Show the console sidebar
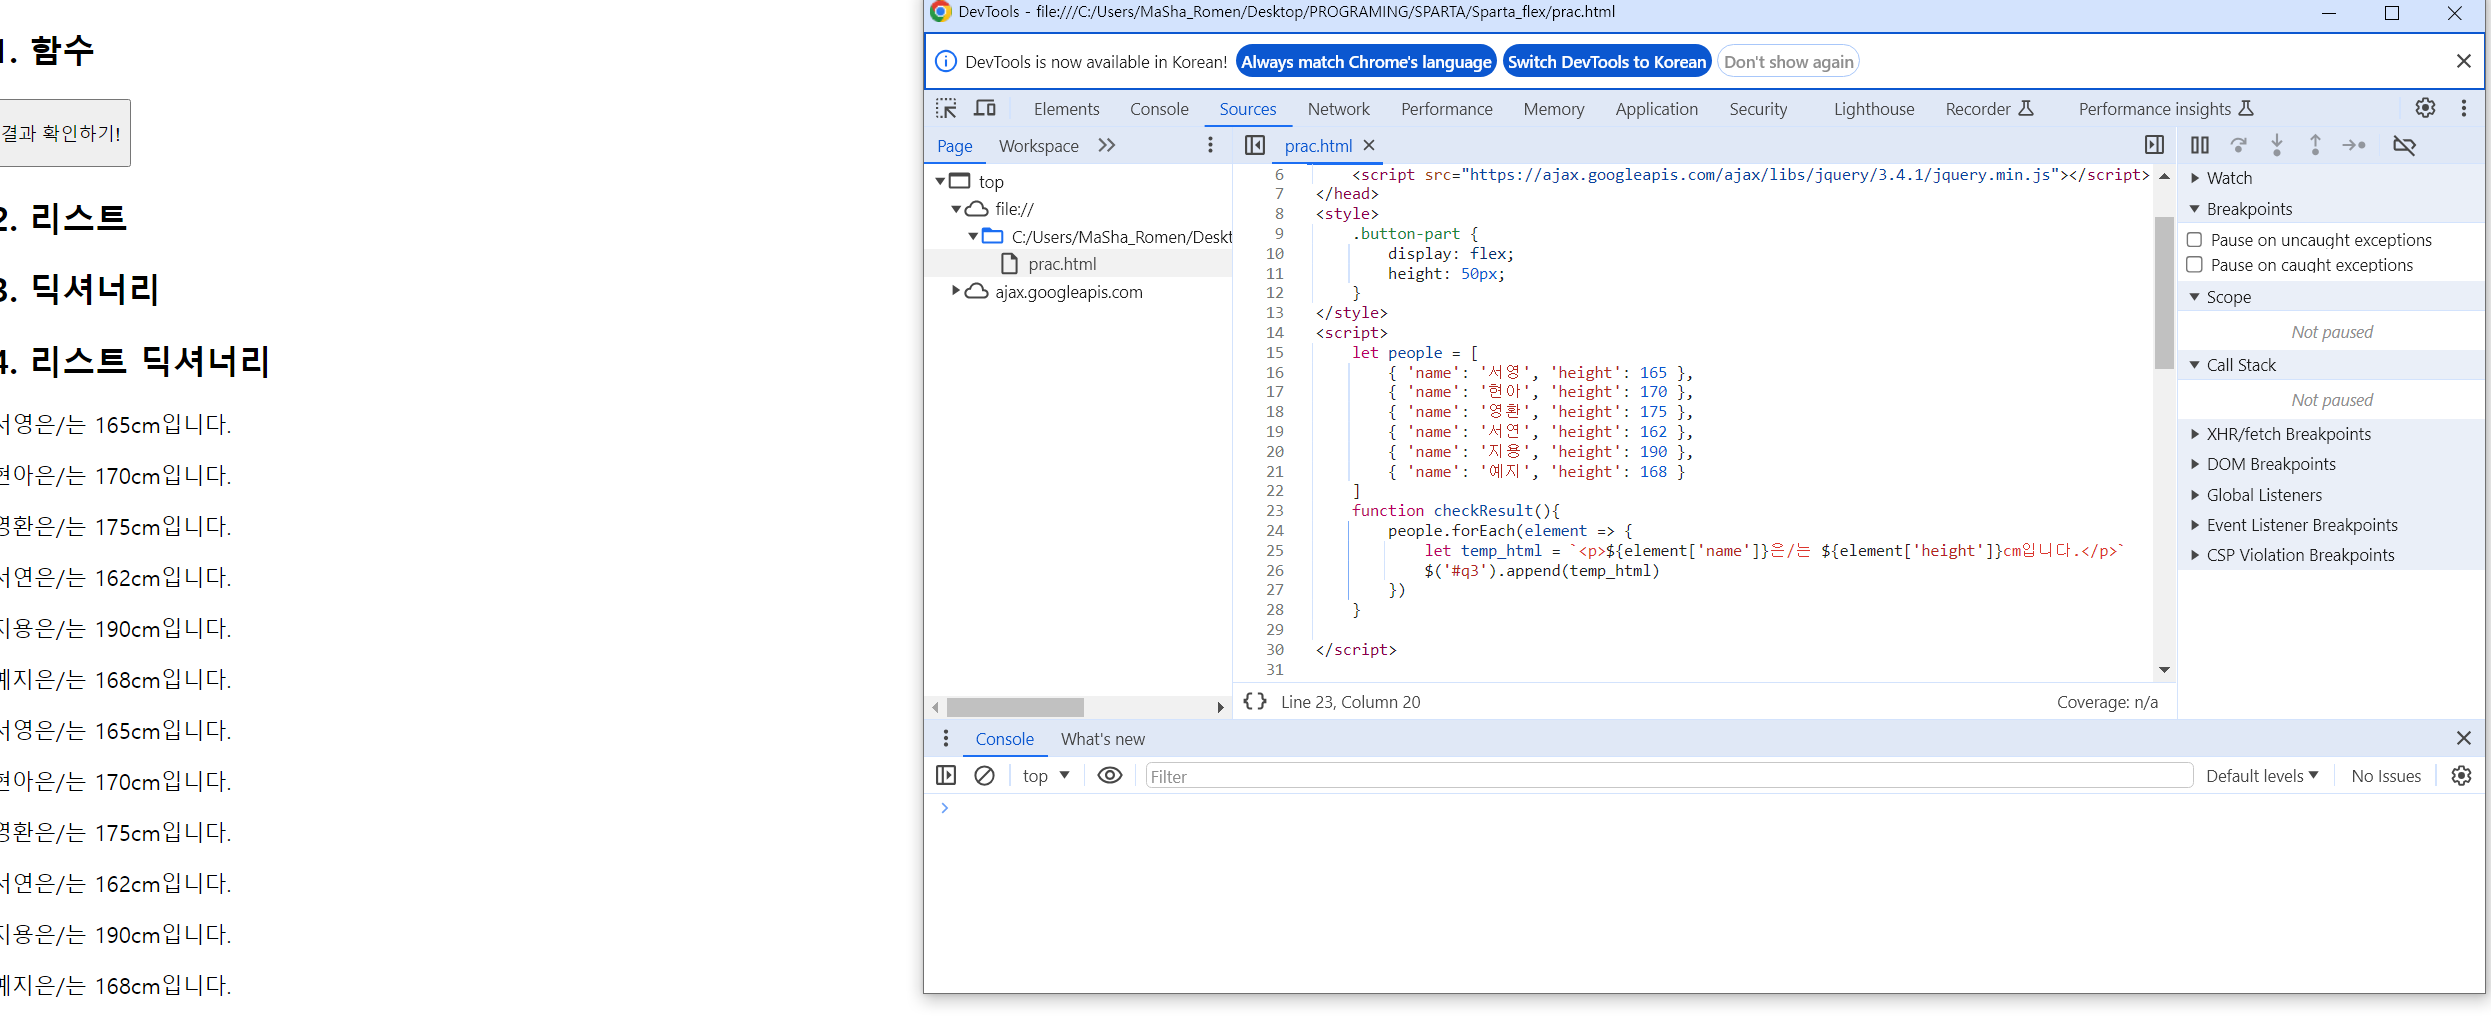The width and height of the screenshot is (2491, 1022). click(946, 776)
